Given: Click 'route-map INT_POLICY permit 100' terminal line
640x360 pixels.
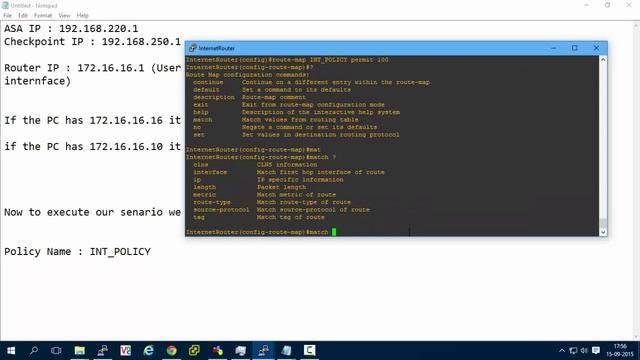Looking at the screenshot, I should click(x=329, y=60).
